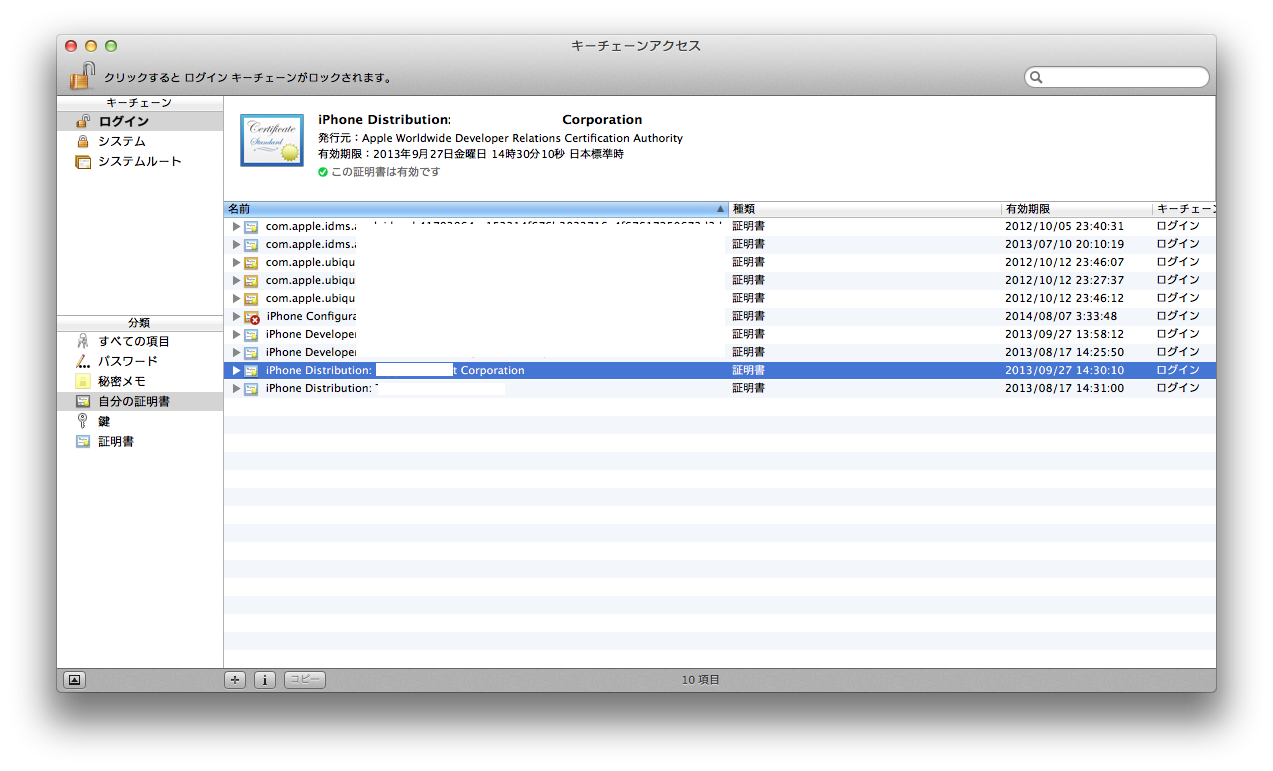Sort by the キーチェーン column header
This screenshot has width=1273, height=771.
pyautogui.click(x=1184, y=209)
